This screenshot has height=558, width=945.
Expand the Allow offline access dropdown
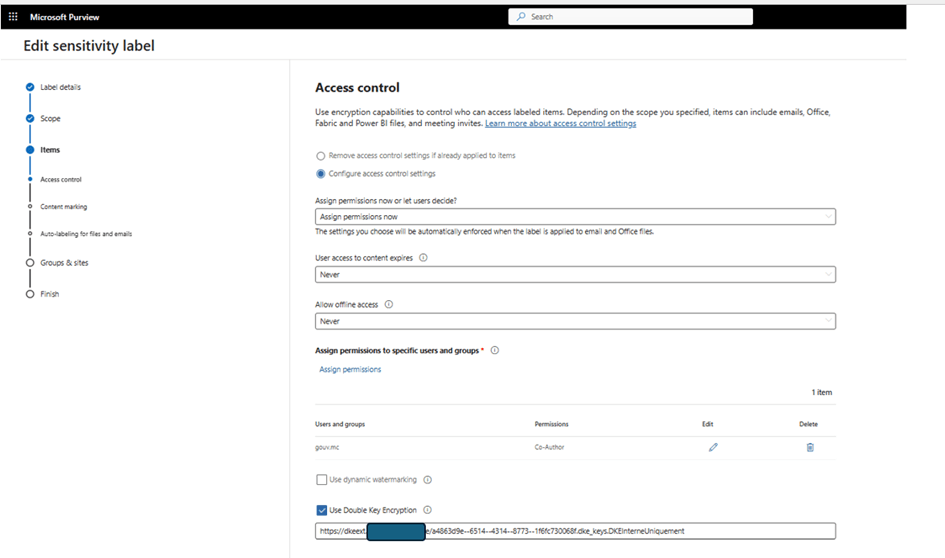coord(575,321)
